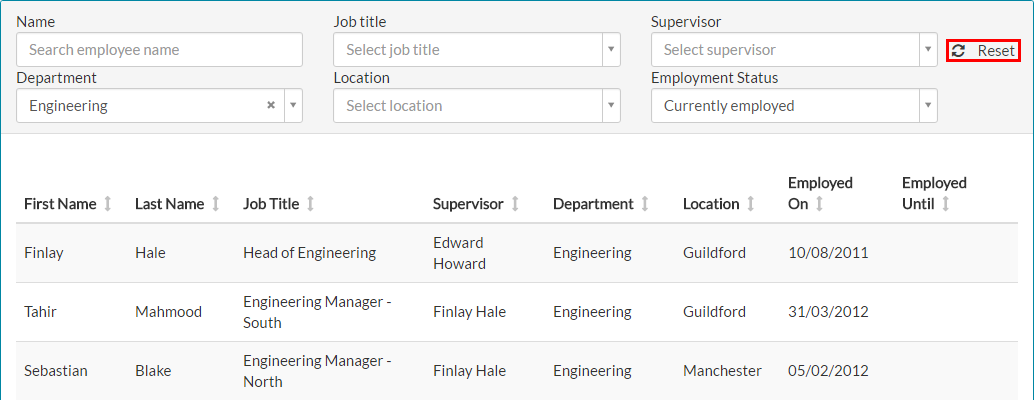The image size is (1034, 400).
Task: Sort by Employed Until arrows
Action: [945, 204]
